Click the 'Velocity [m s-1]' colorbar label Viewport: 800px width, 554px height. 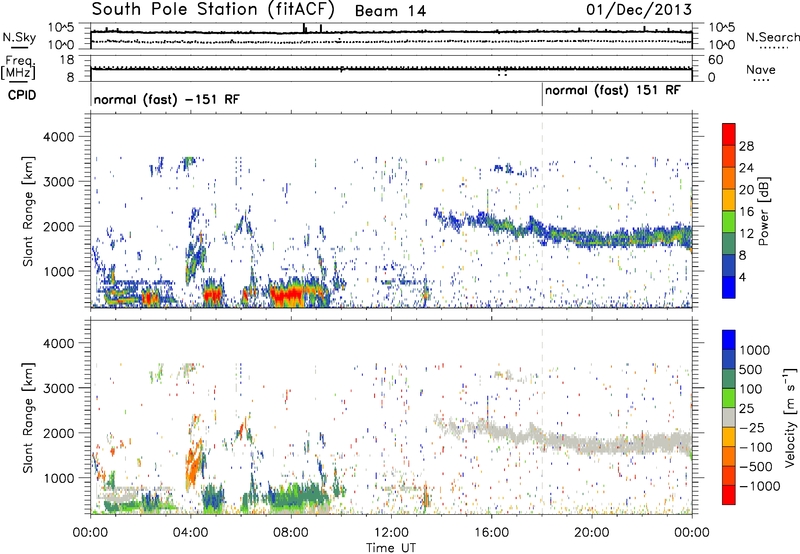(x=790, y=417)
